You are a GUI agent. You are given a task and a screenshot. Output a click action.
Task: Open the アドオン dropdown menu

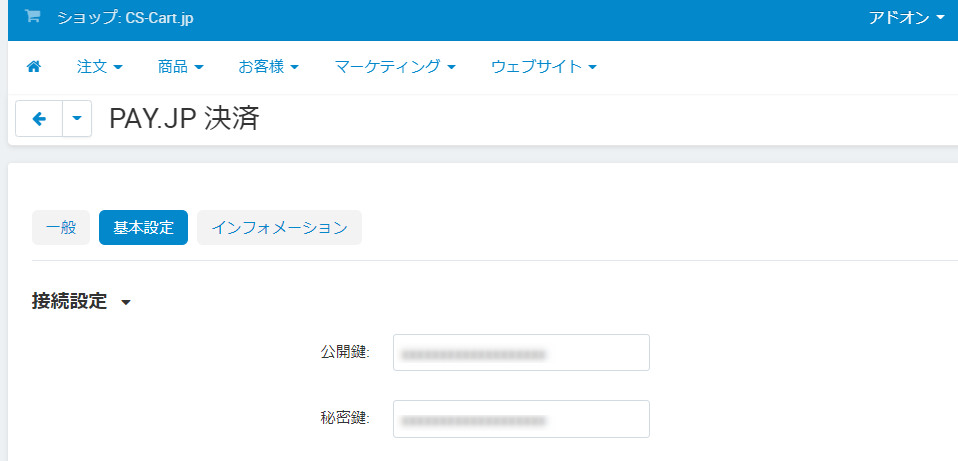907,17
